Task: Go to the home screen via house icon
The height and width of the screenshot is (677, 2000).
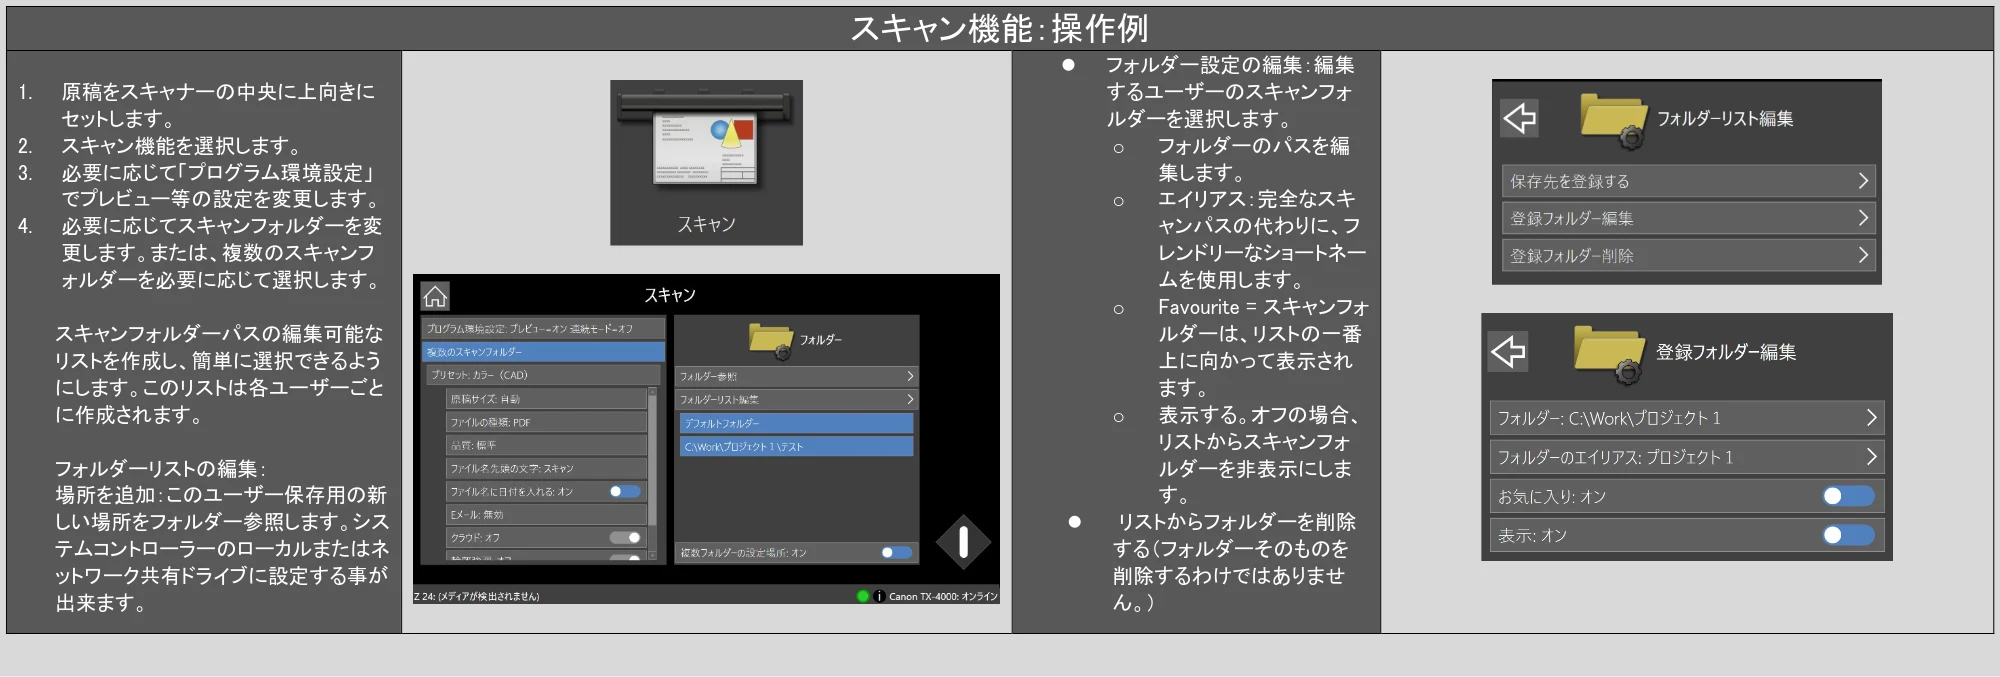Action: coord(435,296)
